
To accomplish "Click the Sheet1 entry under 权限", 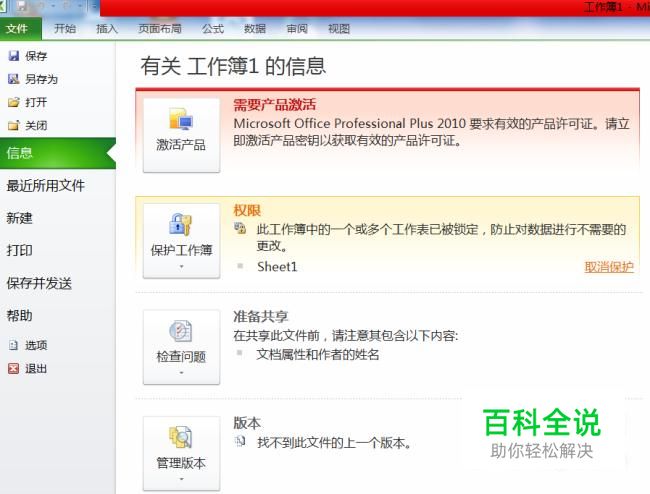I will (277, 266).
